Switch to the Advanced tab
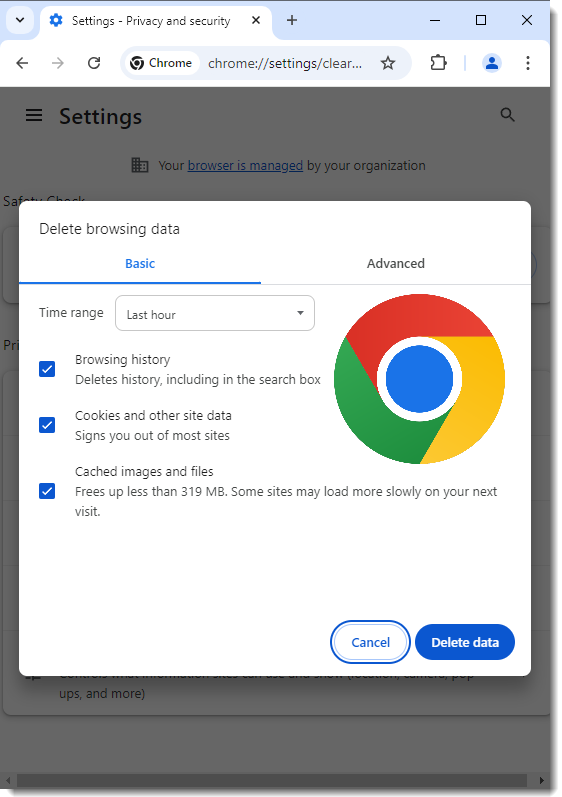The width and height of the screenshot is (562, 797). tap(396, 264)
